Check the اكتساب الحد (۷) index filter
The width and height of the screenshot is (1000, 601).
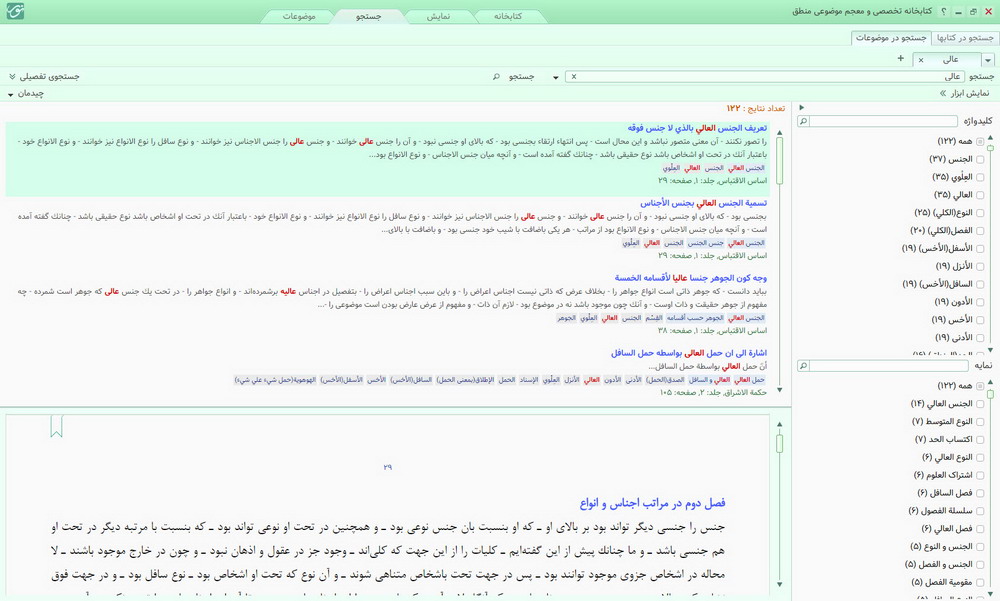pos(980,440)
